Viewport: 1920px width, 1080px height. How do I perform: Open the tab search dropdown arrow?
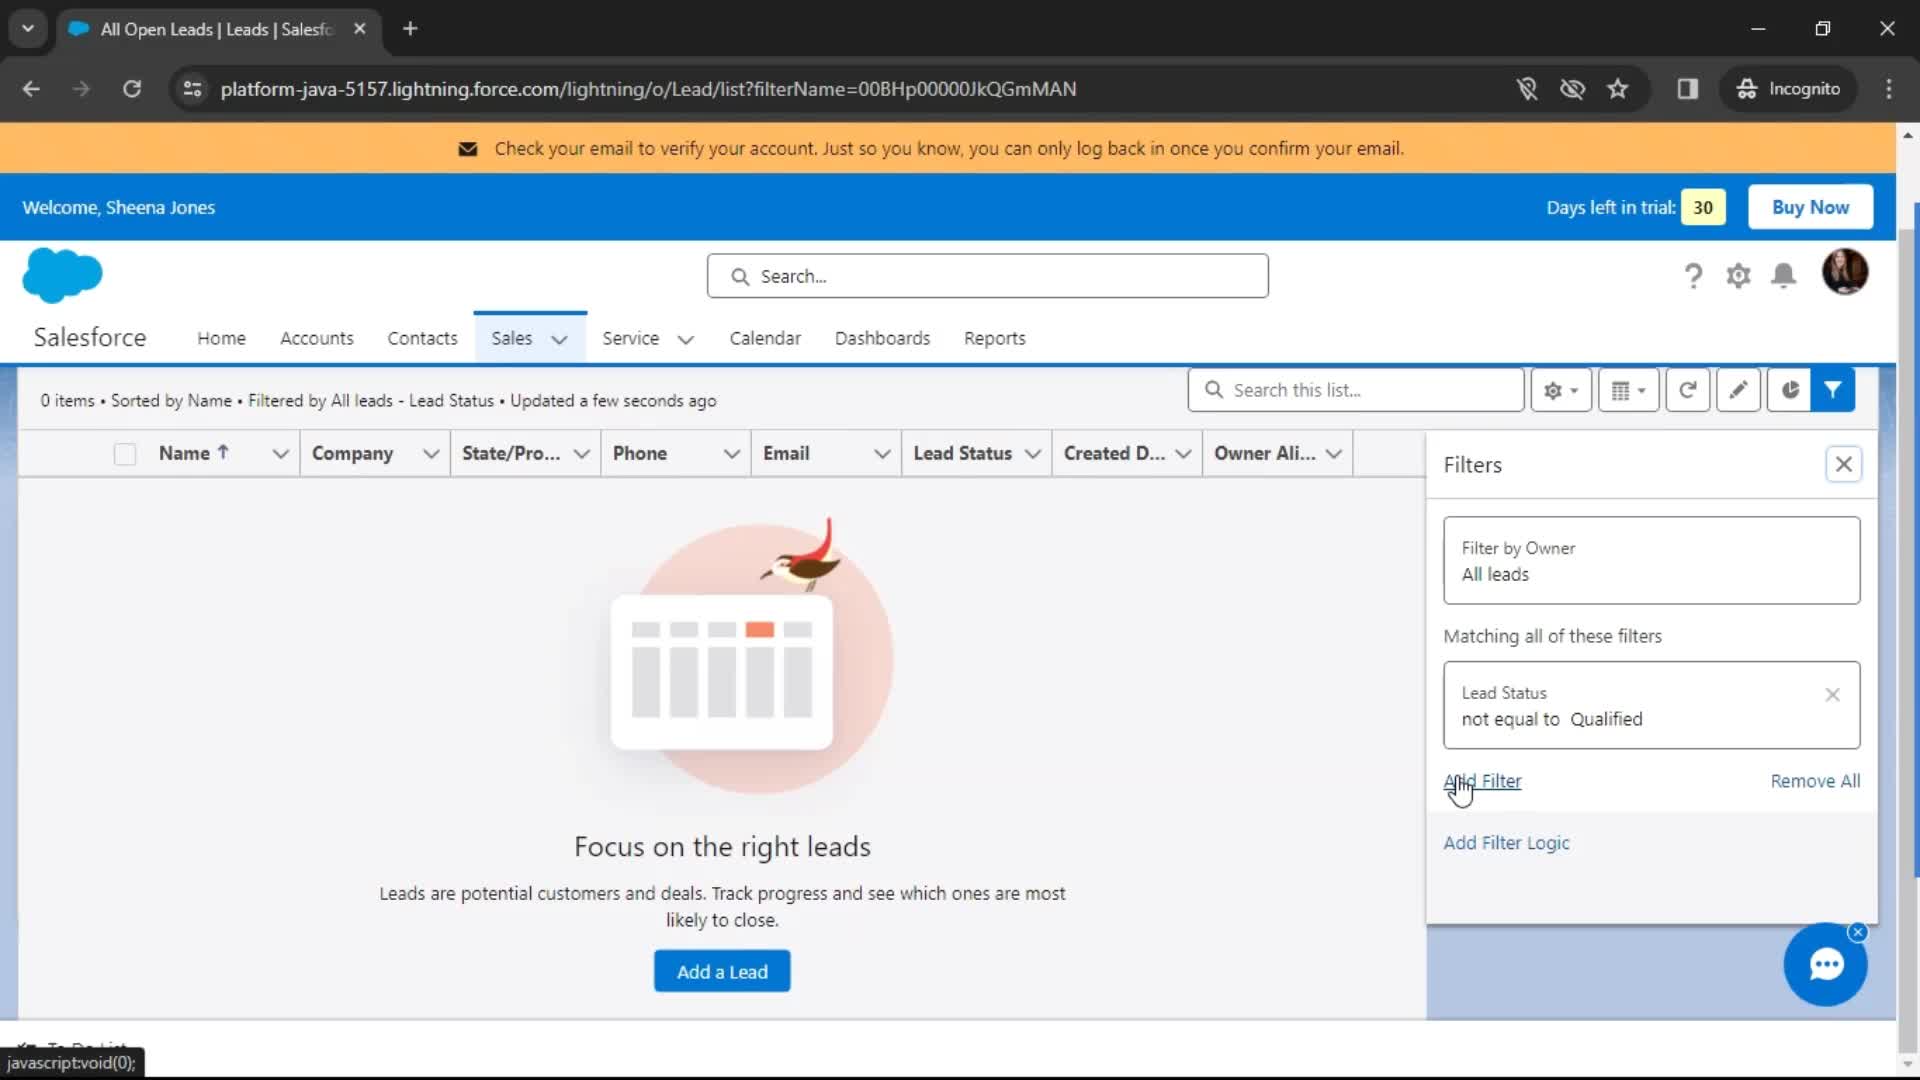[x=28, y=29]
